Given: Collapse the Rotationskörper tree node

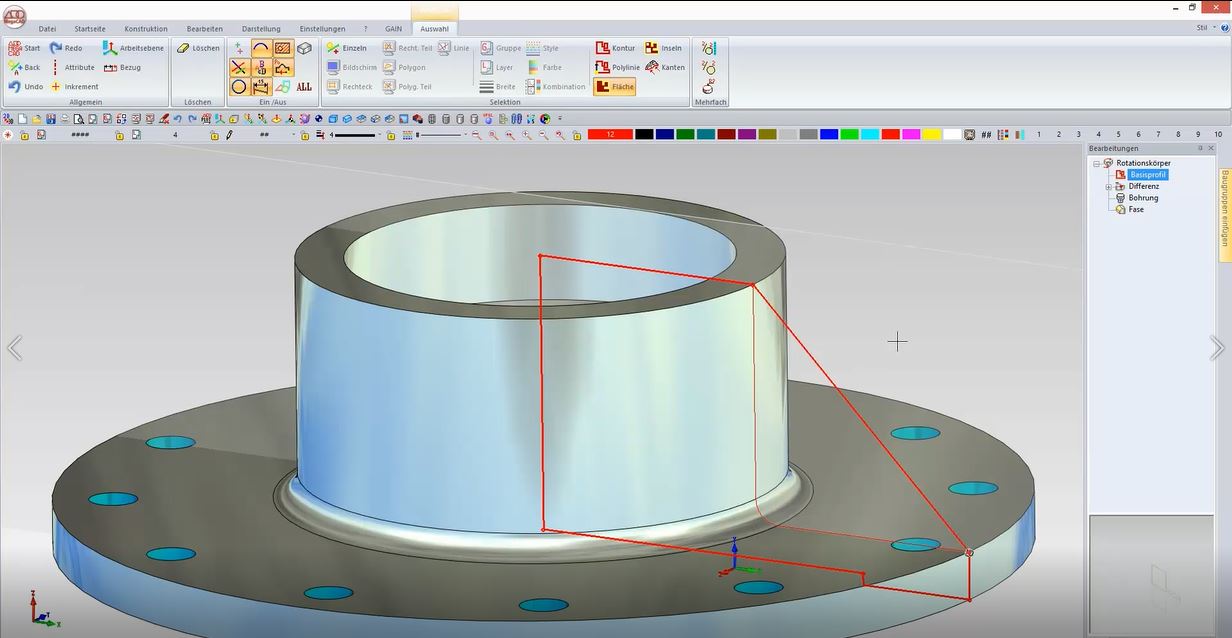Looking at the screenshot, I should pyautogui.click(x=1096, y=163).
